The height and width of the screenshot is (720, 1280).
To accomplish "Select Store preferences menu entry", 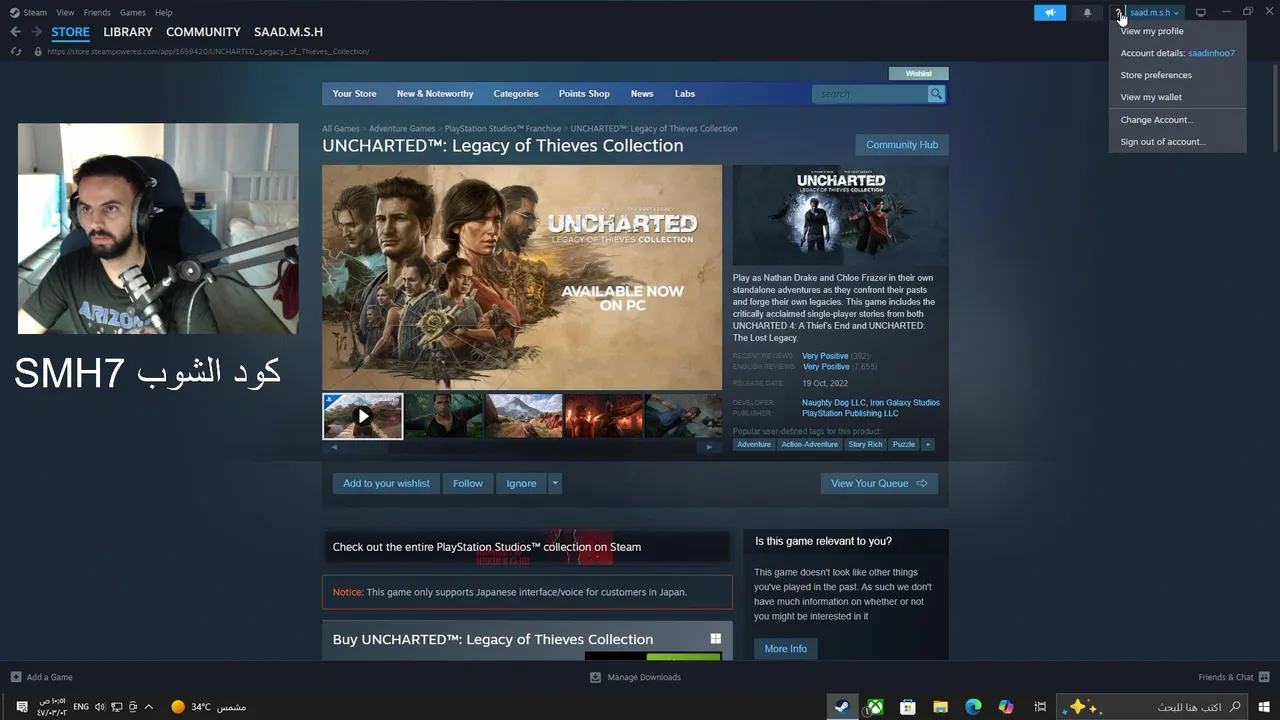I will (x=1178, y=75).
